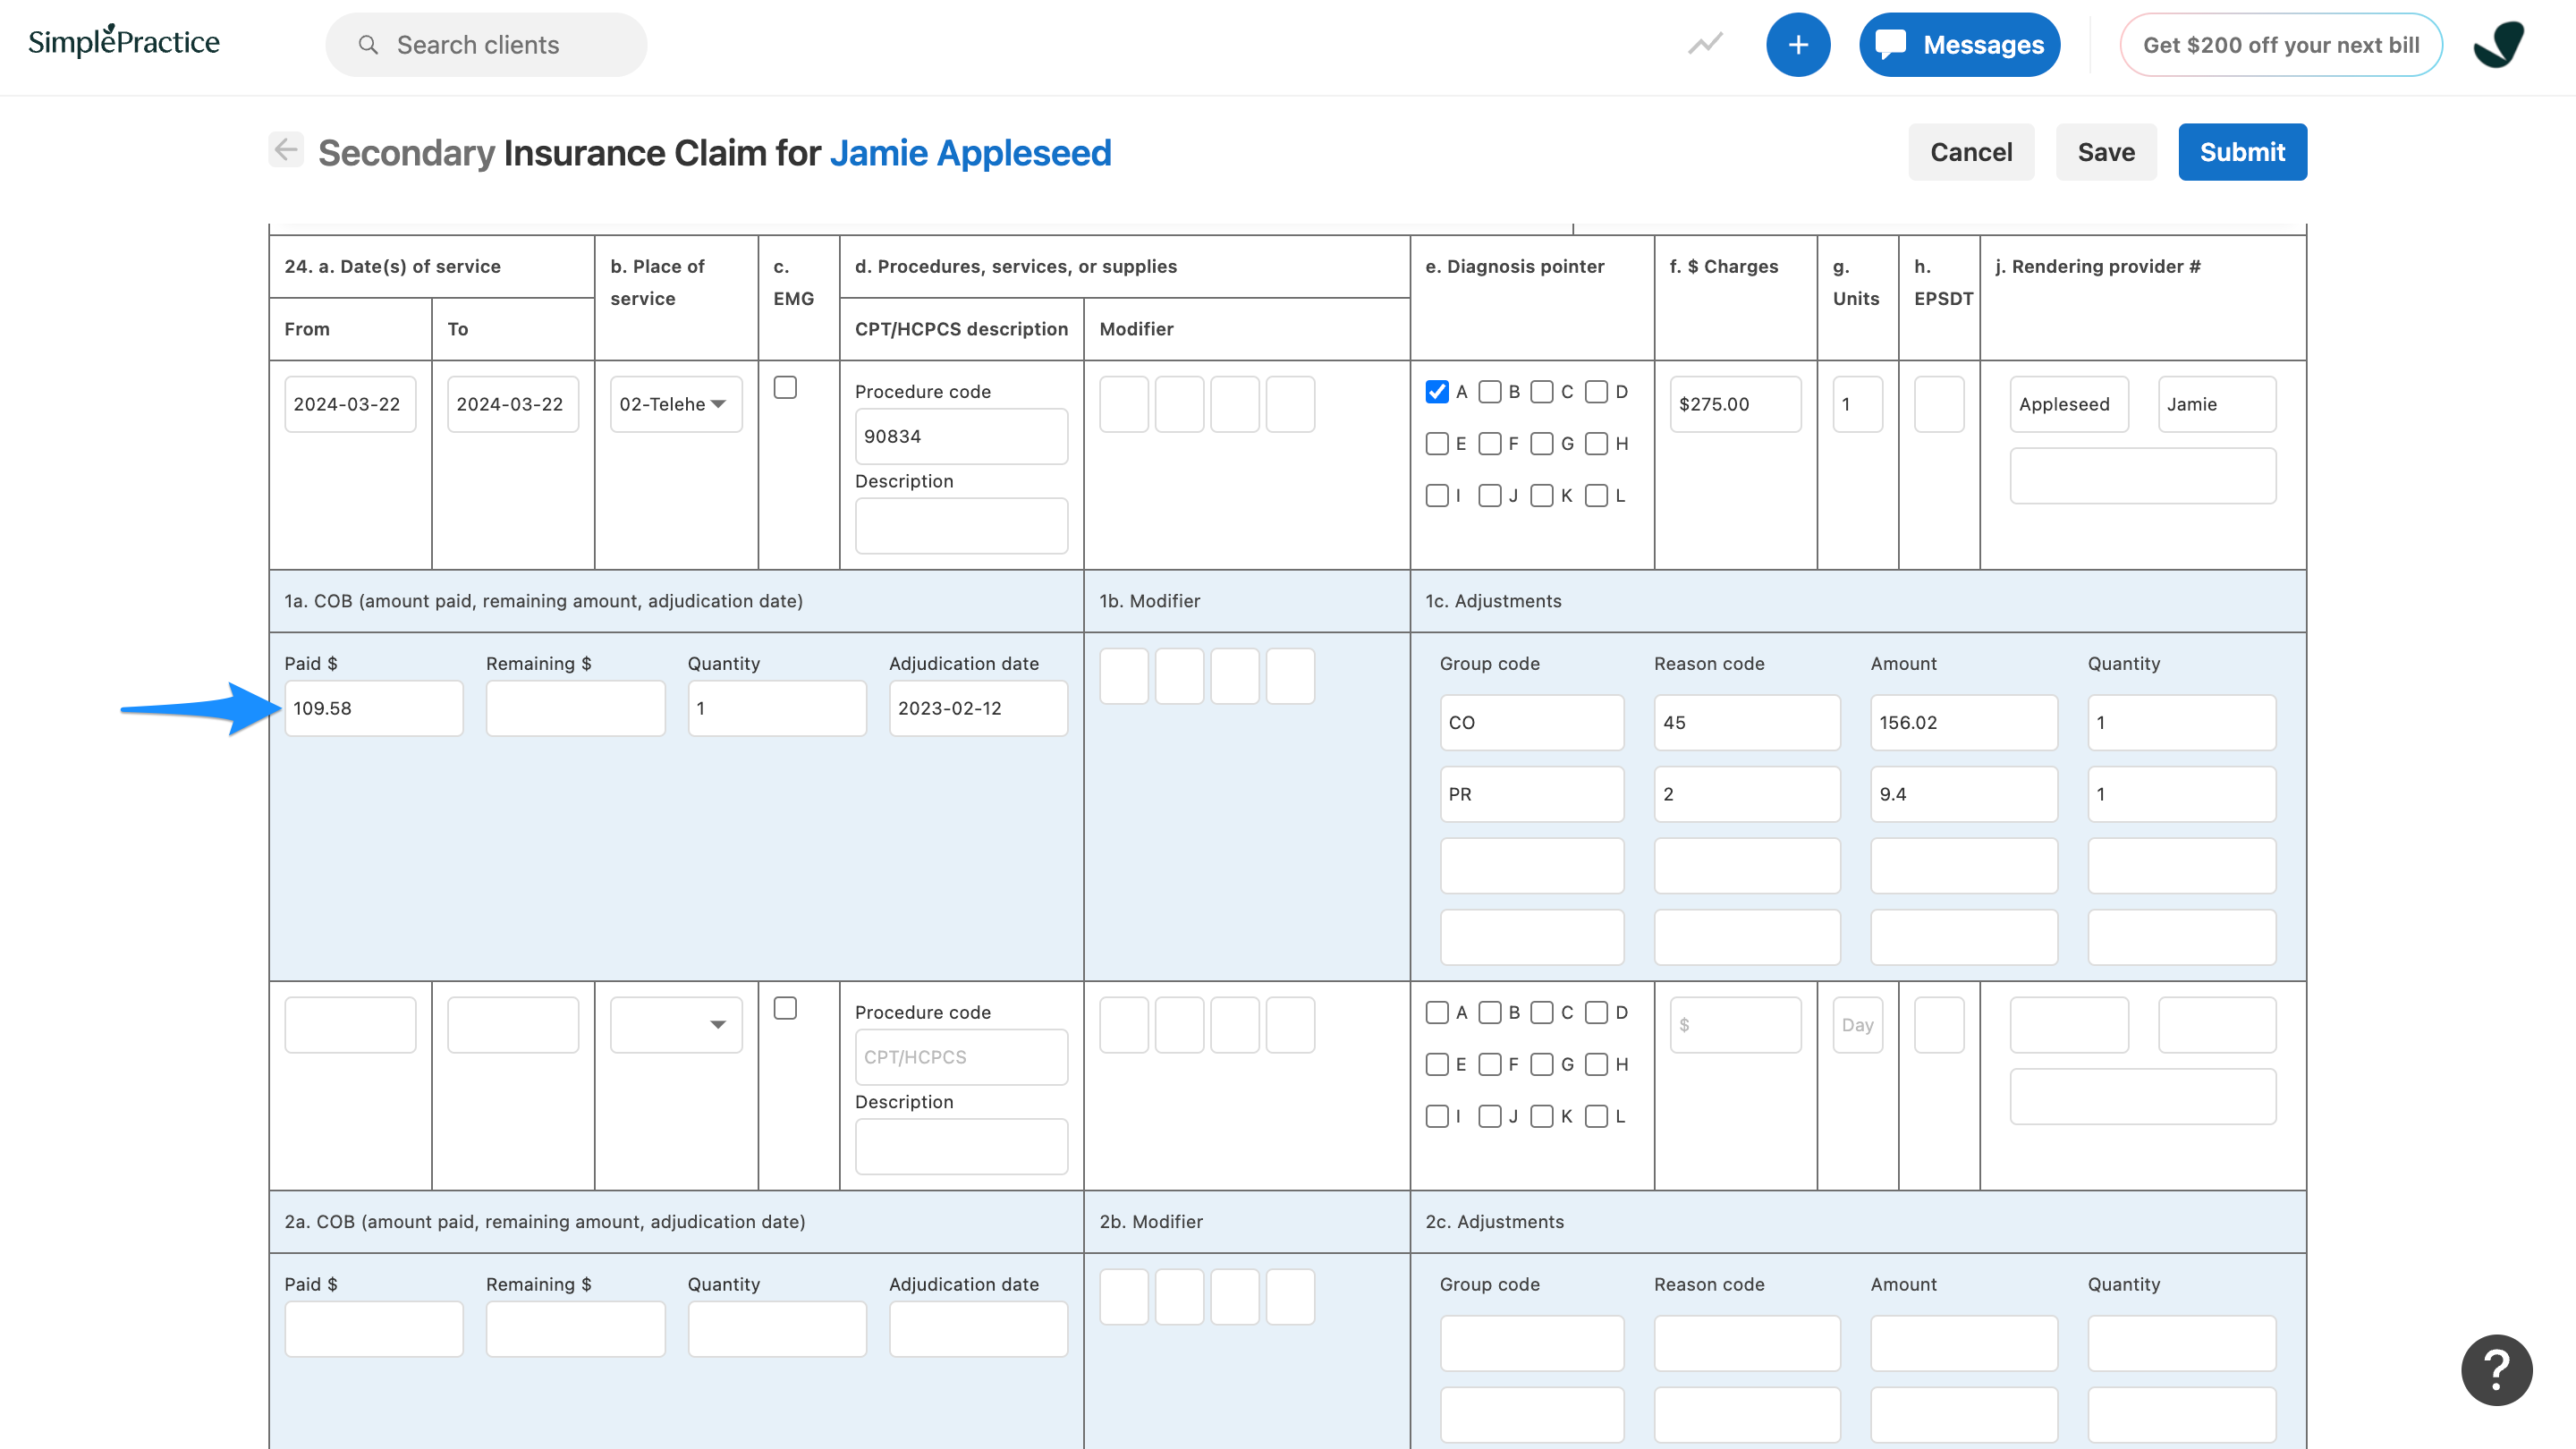Focus the Search clients field

486,45
